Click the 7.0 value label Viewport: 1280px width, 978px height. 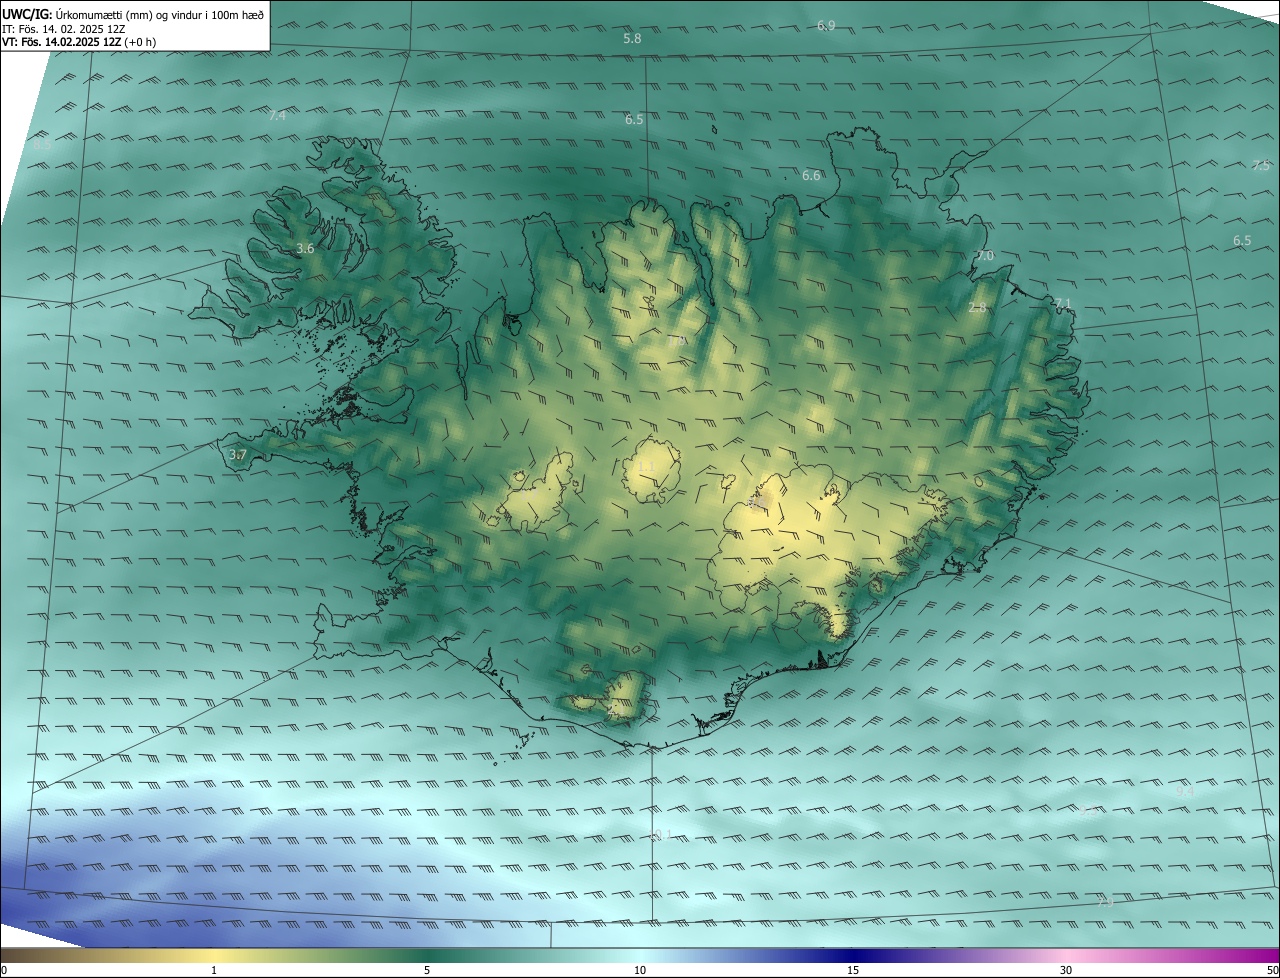pyautogui.click(x=985, y=256)
